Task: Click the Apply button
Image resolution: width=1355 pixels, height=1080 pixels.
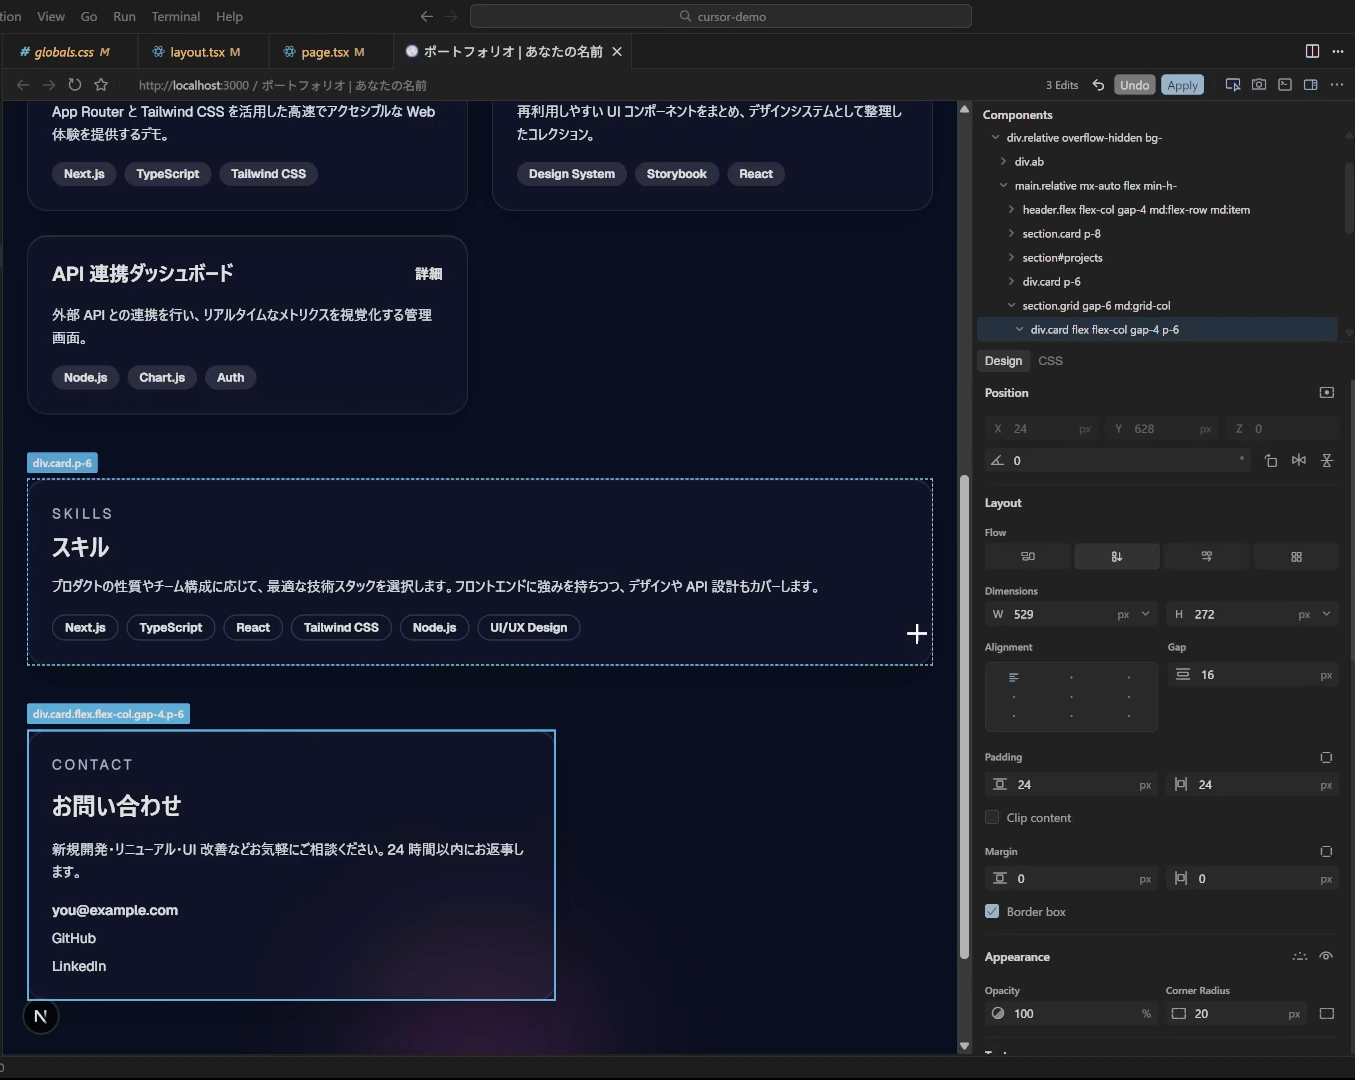Action: coord(1182,85)
